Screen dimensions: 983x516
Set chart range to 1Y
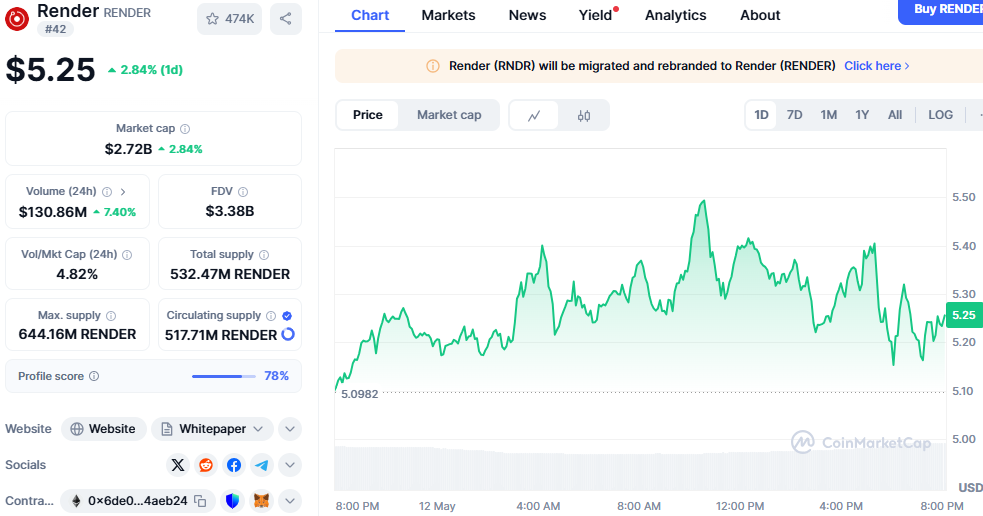click(862, 115)
